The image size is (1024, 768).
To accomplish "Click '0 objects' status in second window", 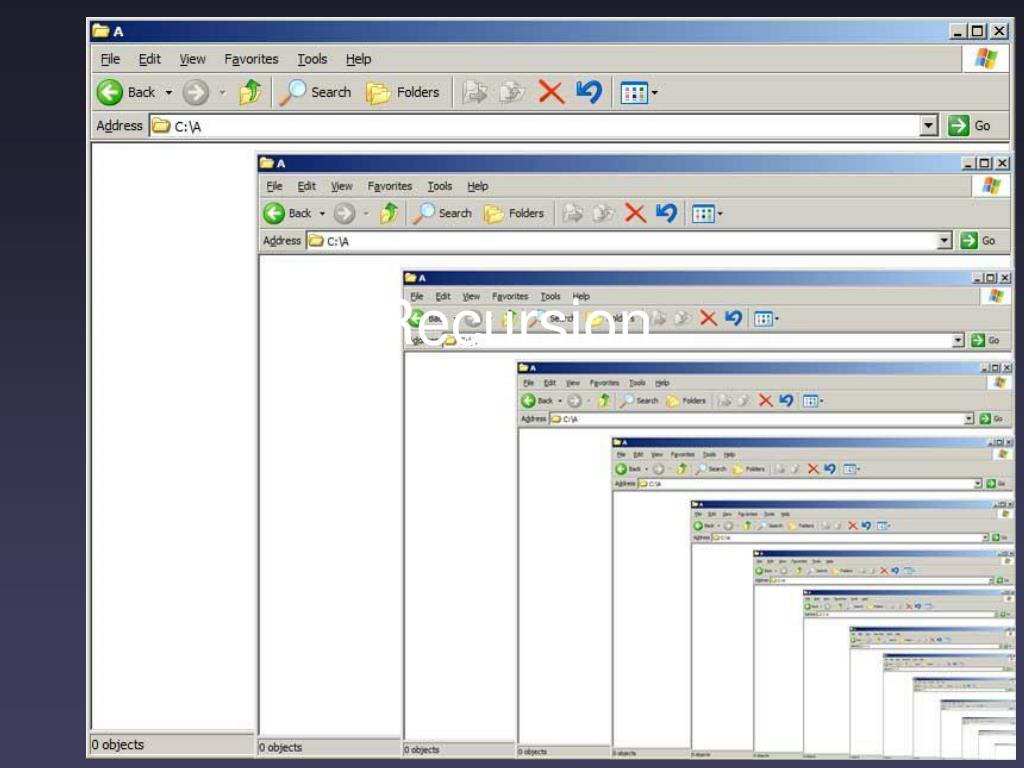I will coord(280,747).
